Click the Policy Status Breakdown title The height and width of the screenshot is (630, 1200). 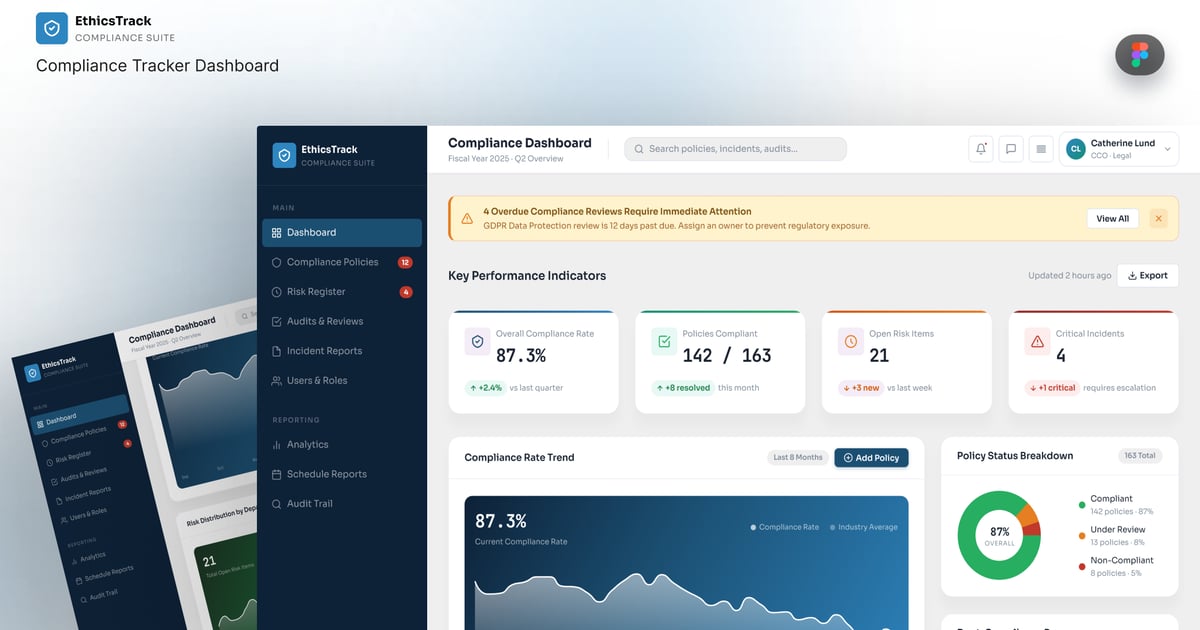click(x=1015, y=455)
